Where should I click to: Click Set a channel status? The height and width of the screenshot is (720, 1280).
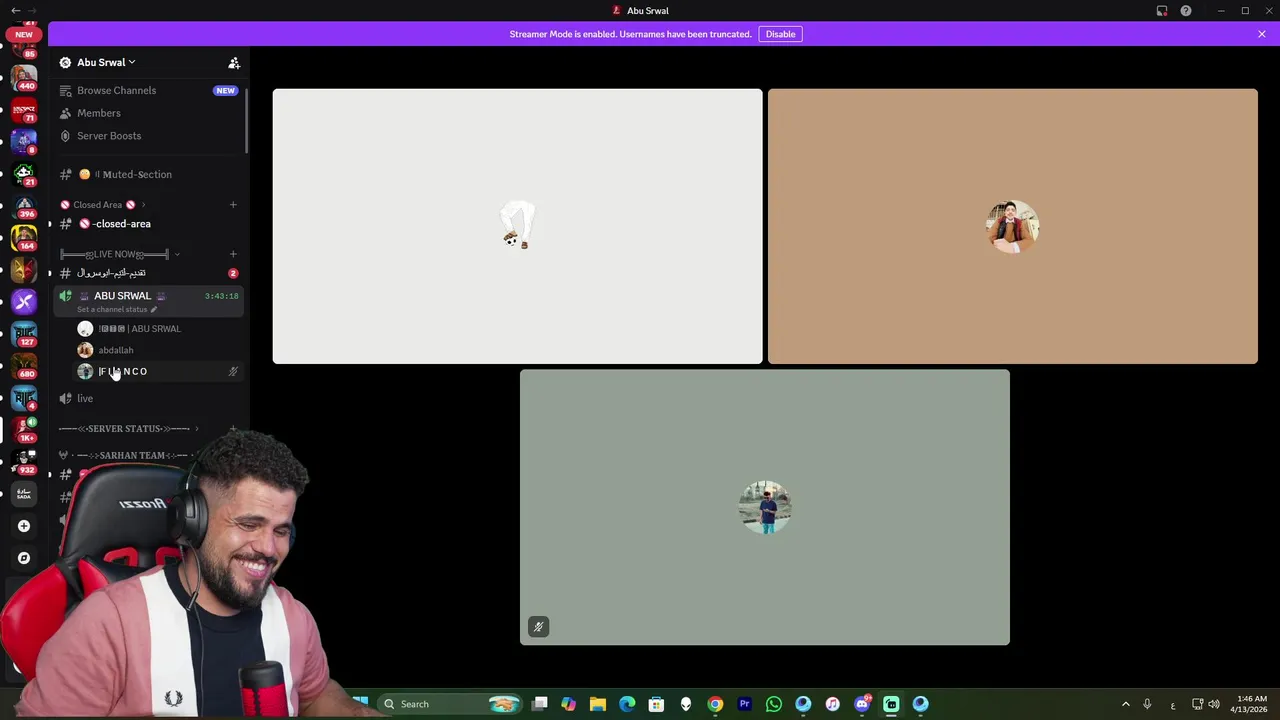[117, 309]
